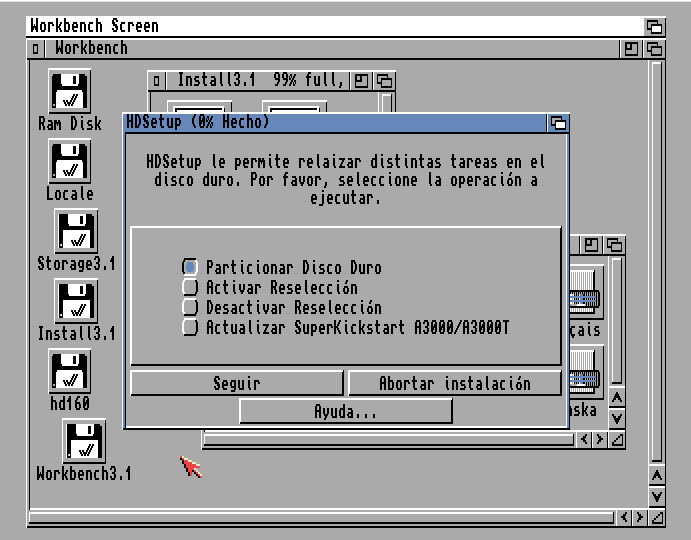Viewport: 691px width, 540px height.
Task: Click Workbench window right scroll arrow
Action: (x=640, y=517)
